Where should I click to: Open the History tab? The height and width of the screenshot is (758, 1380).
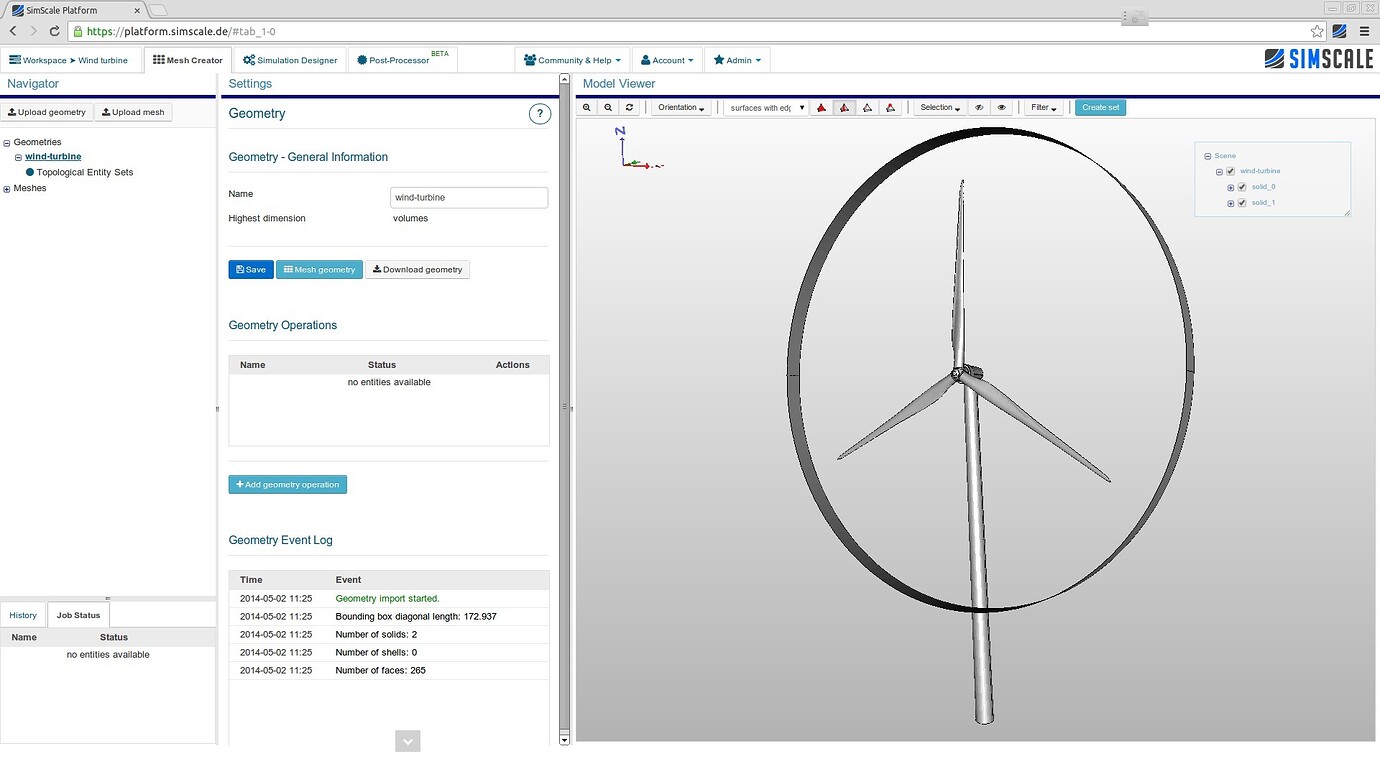pos(23,615)
